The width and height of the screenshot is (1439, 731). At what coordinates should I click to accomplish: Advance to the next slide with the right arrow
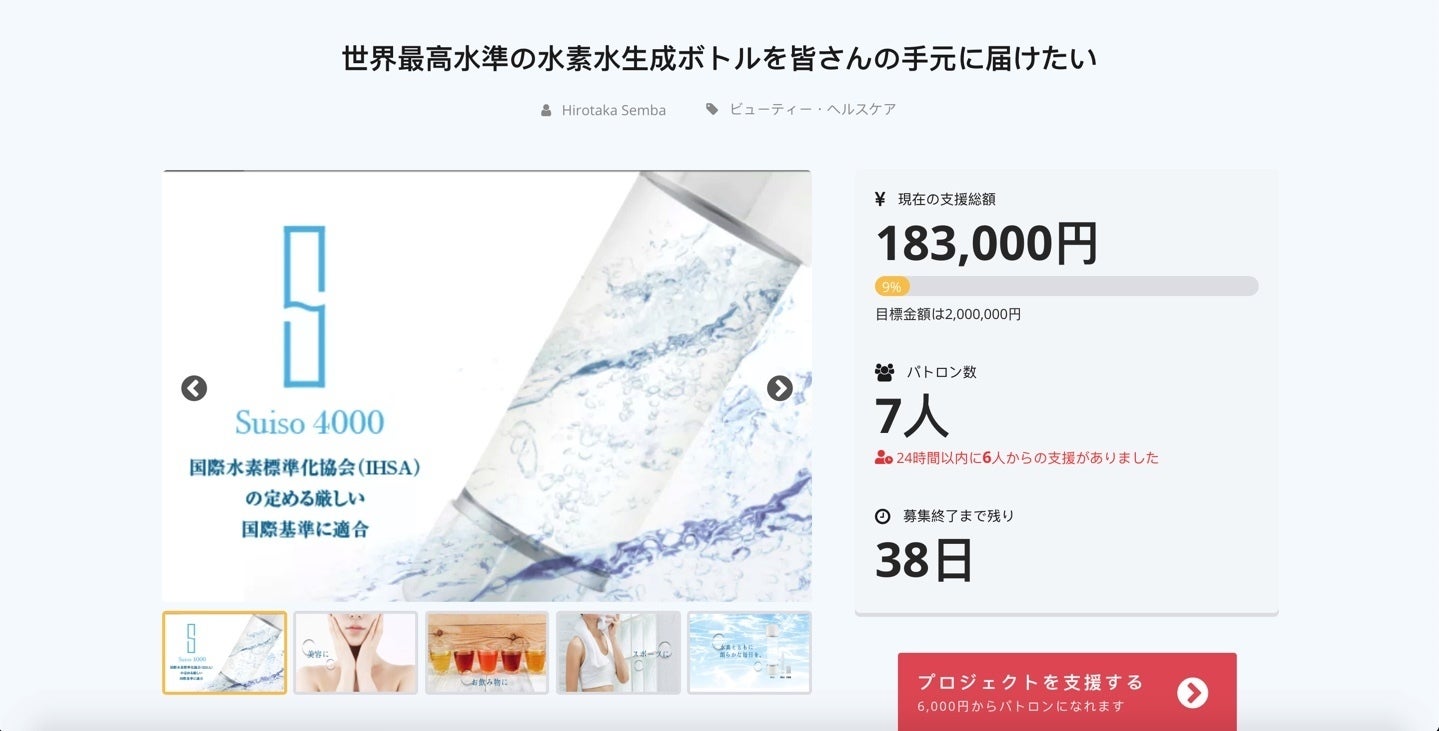point(779,388)
